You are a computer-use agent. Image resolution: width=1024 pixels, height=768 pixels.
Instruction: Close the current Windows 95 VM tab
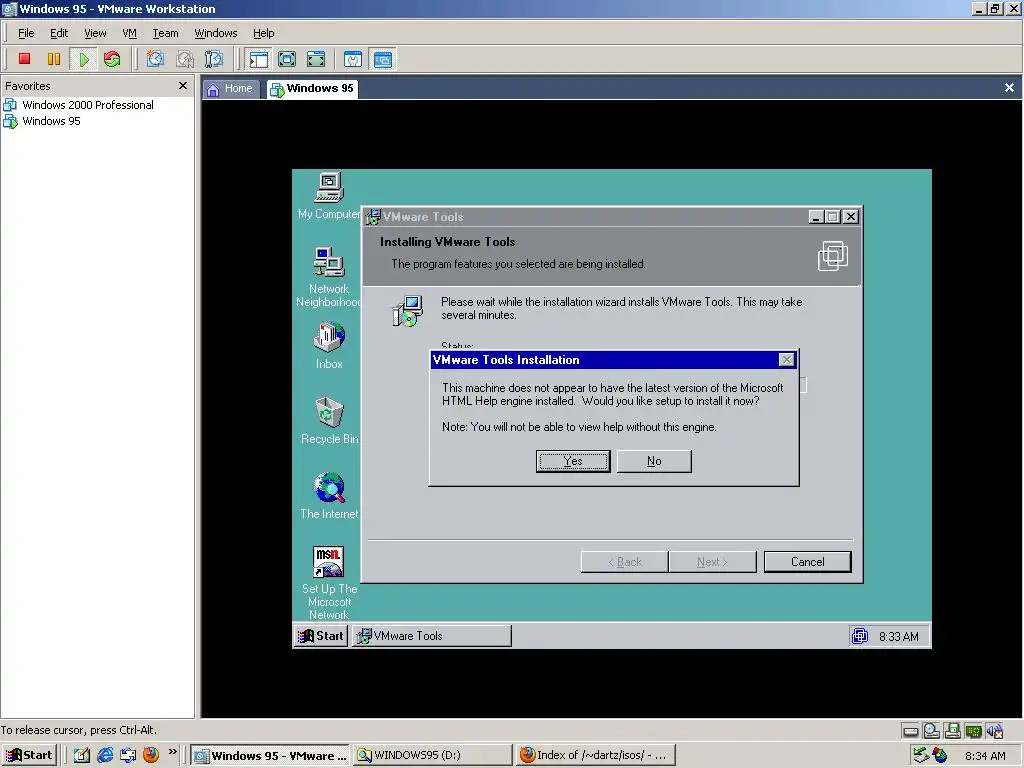(1009, 88)
